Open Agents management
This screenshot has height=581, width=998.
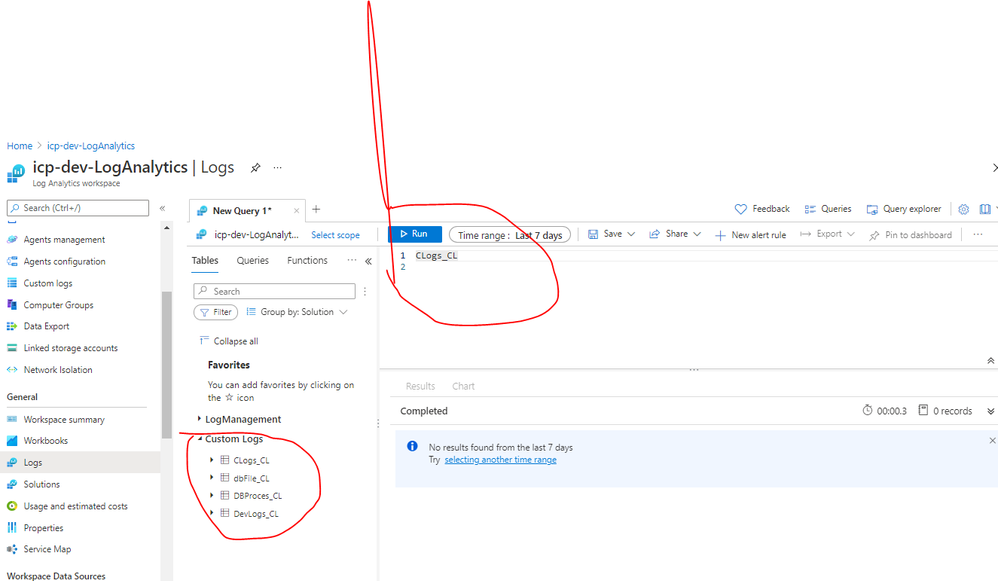64,240
